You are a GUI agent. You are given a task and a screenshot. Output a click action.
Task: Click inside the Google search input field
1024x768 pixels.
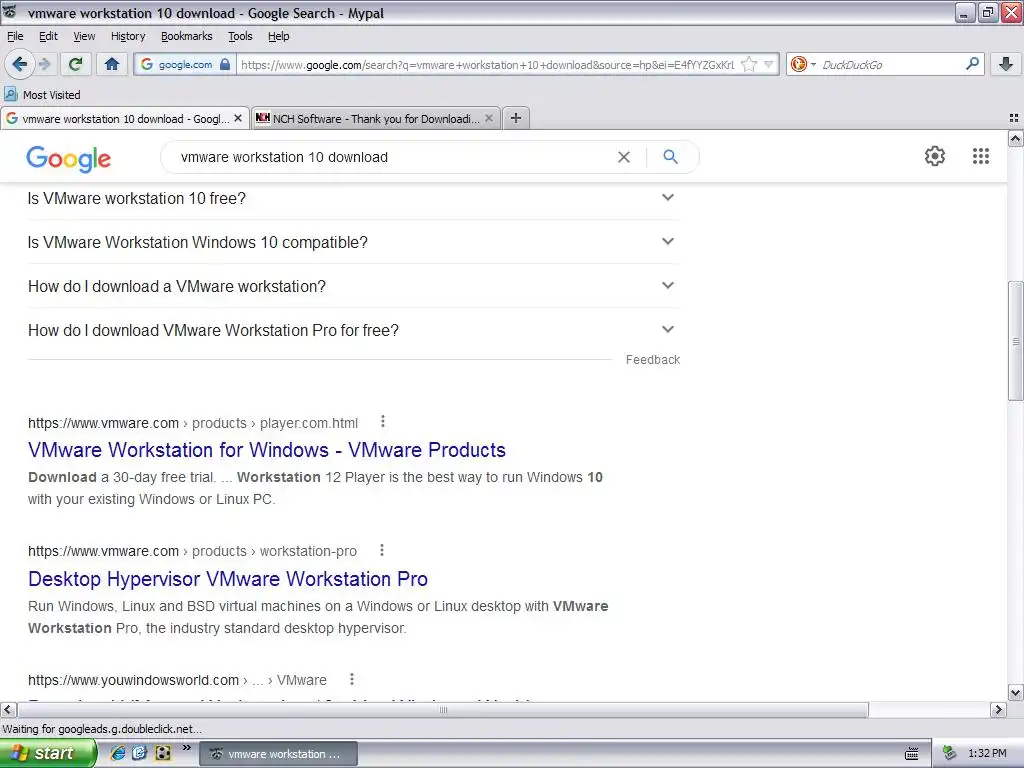click(x=392, y=157)
